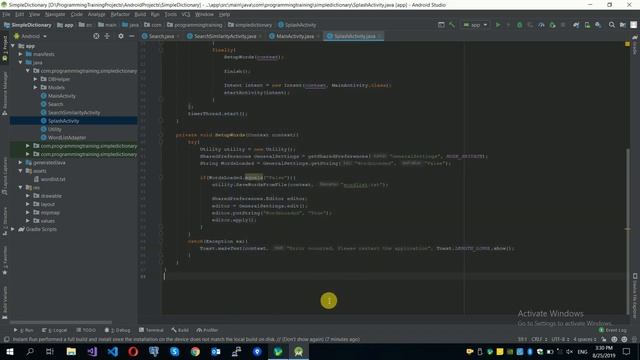The width and height of the screenshot is (640, 360).
Task: Open the app run configuration dropdown
Action: click(x=476, y=25)
